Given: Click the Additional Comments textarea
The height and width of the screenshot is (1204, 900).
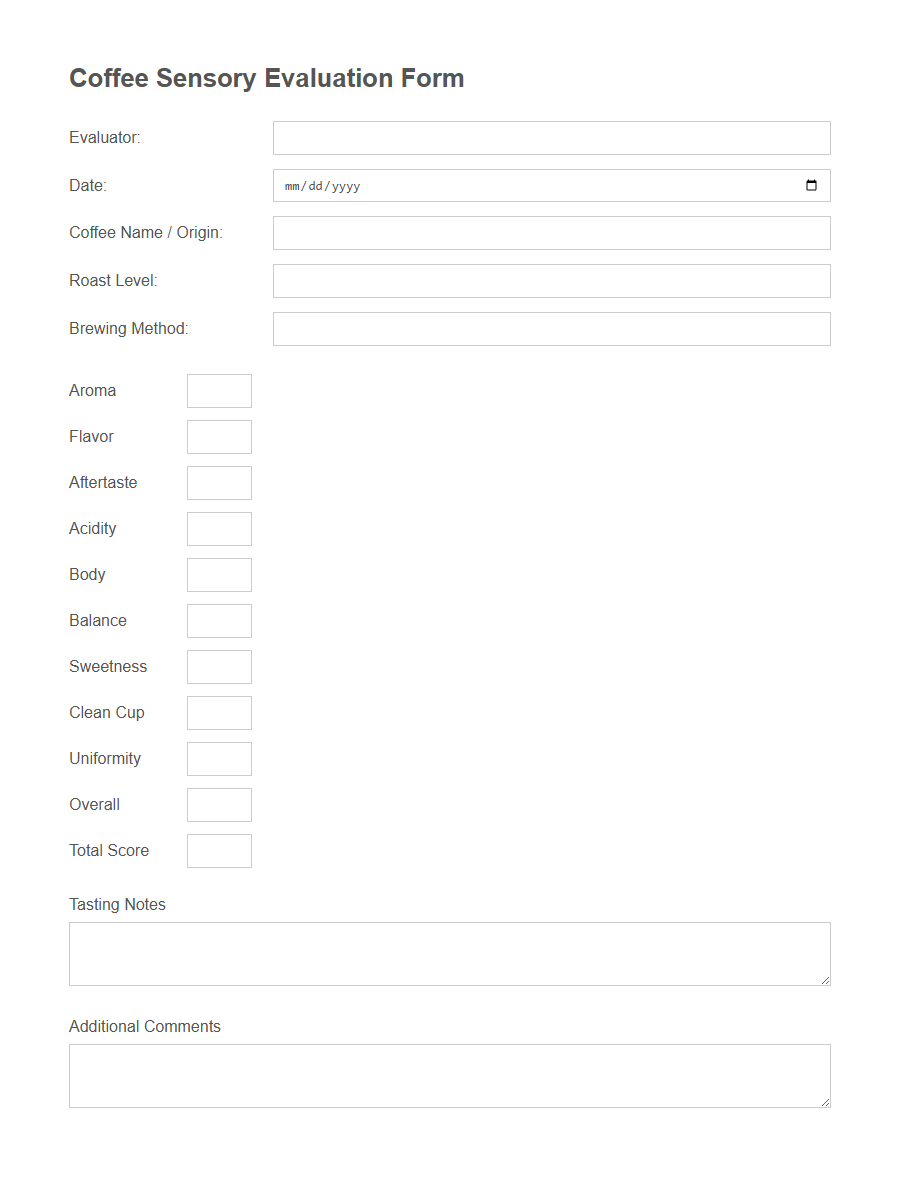Looking at the screenshot, I should click(449, 1074).
